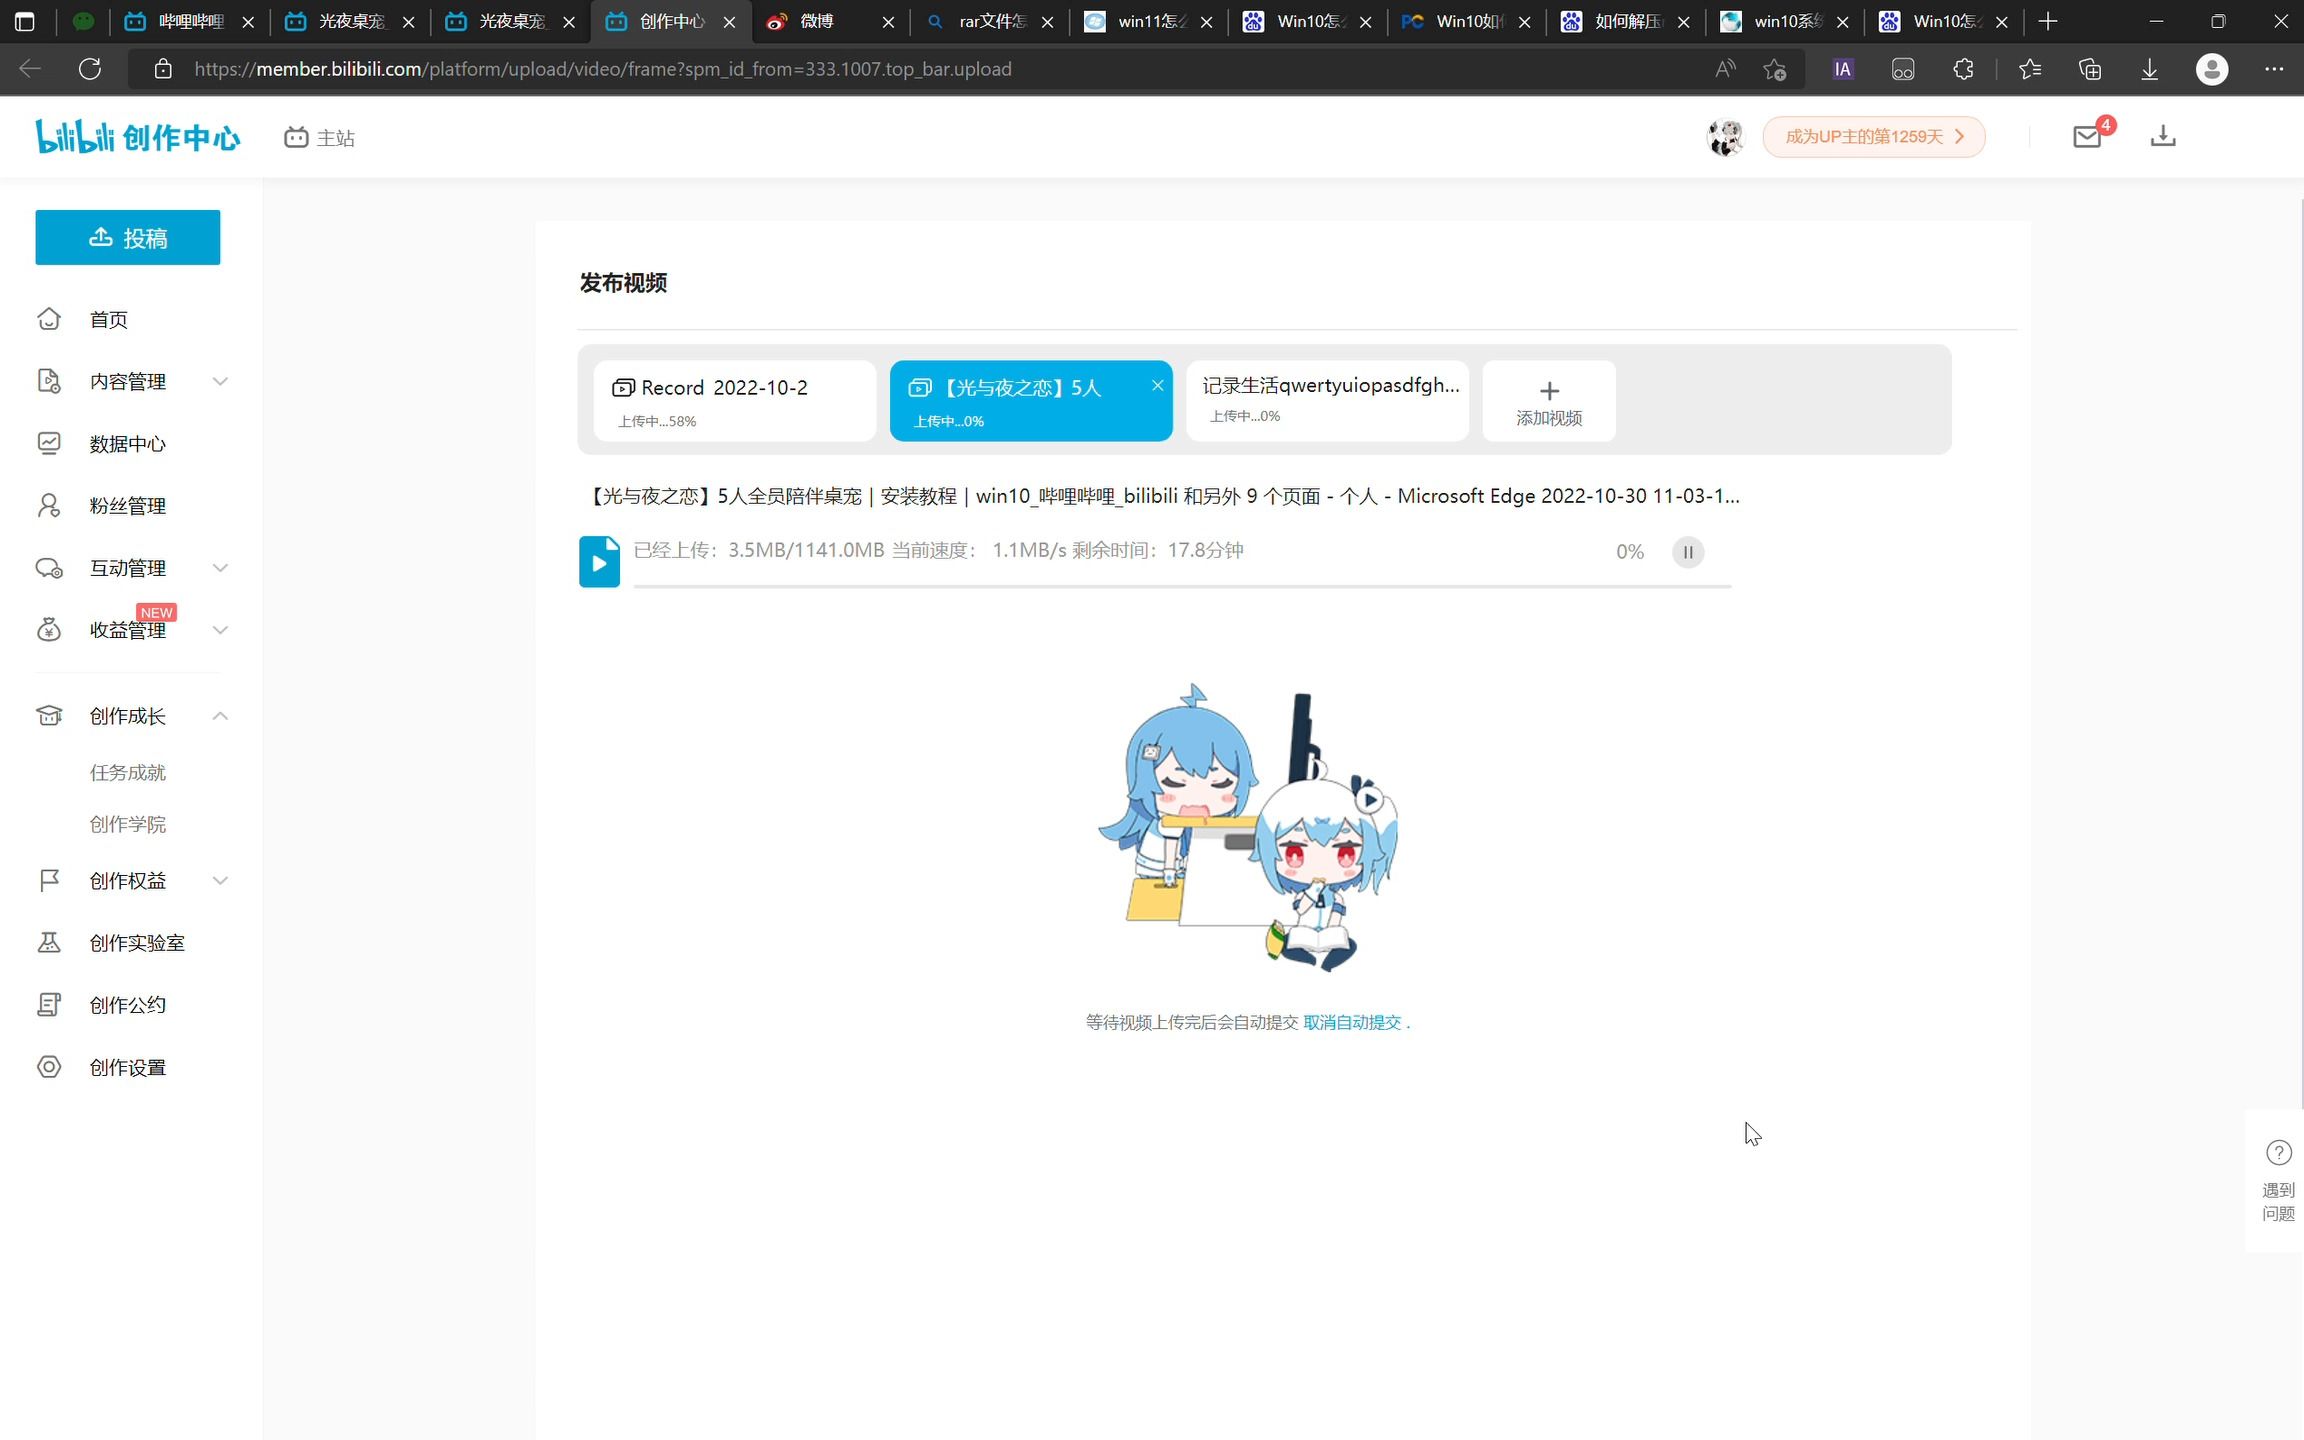Open 数据中心 in the sidebar
2304x1440 pixels.
127,443
